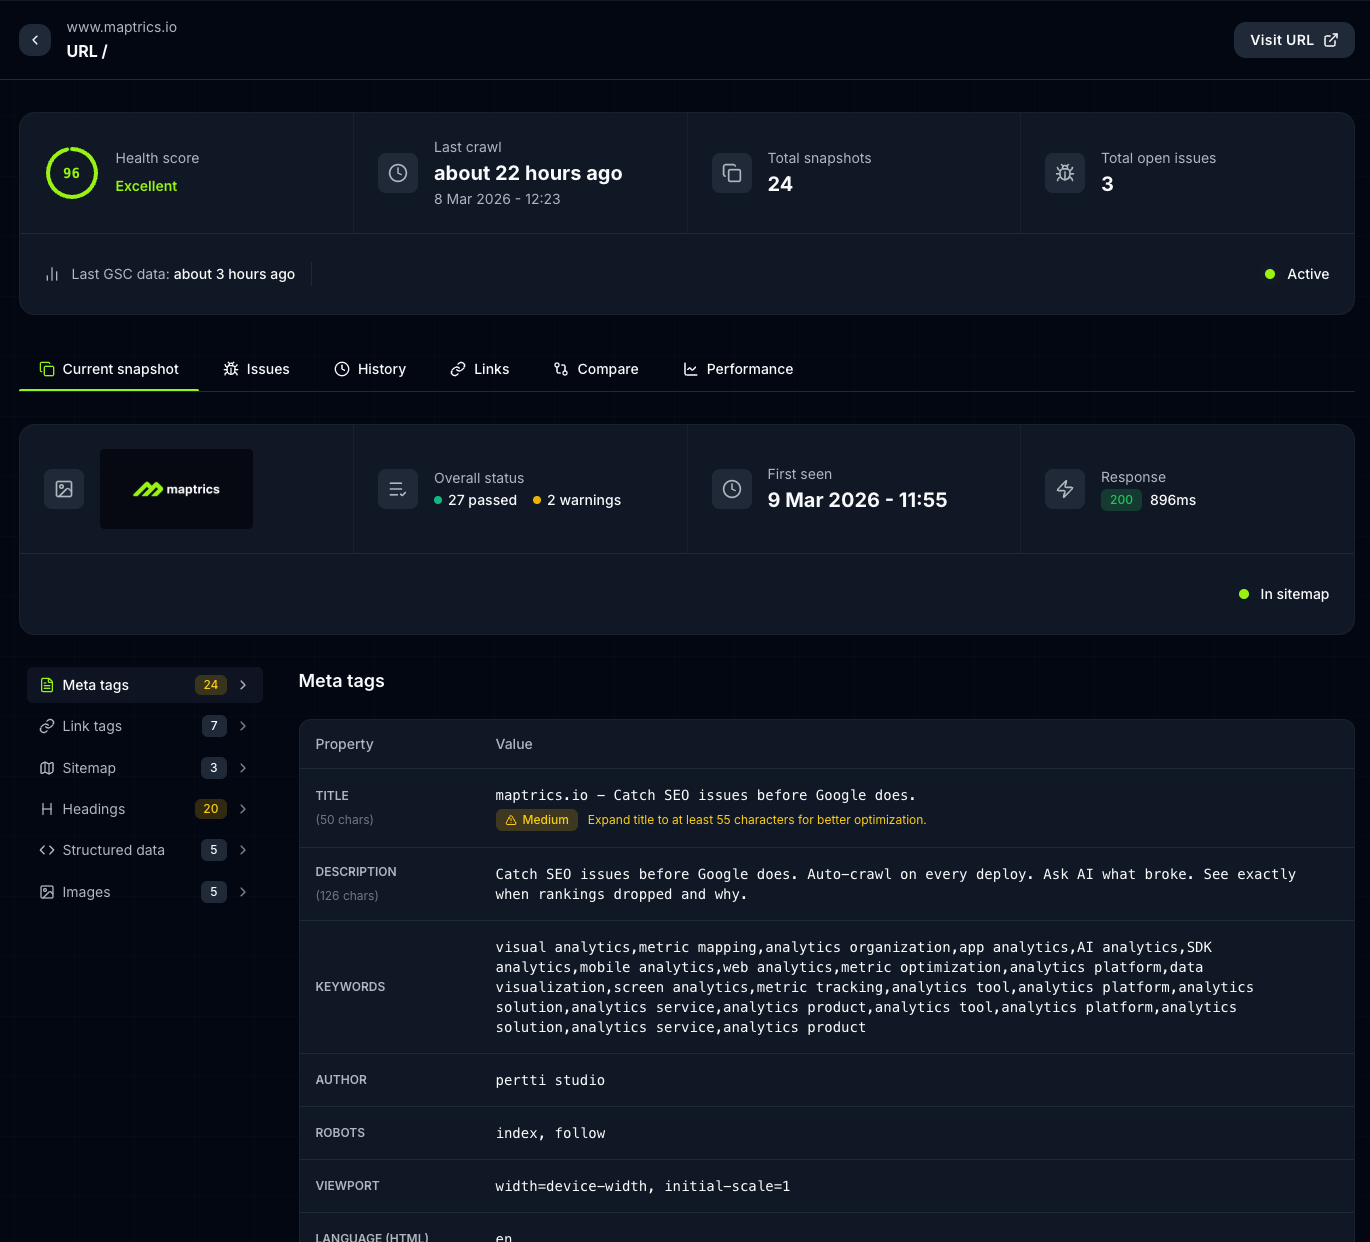Go back using the chevron button

pos(35,40)
